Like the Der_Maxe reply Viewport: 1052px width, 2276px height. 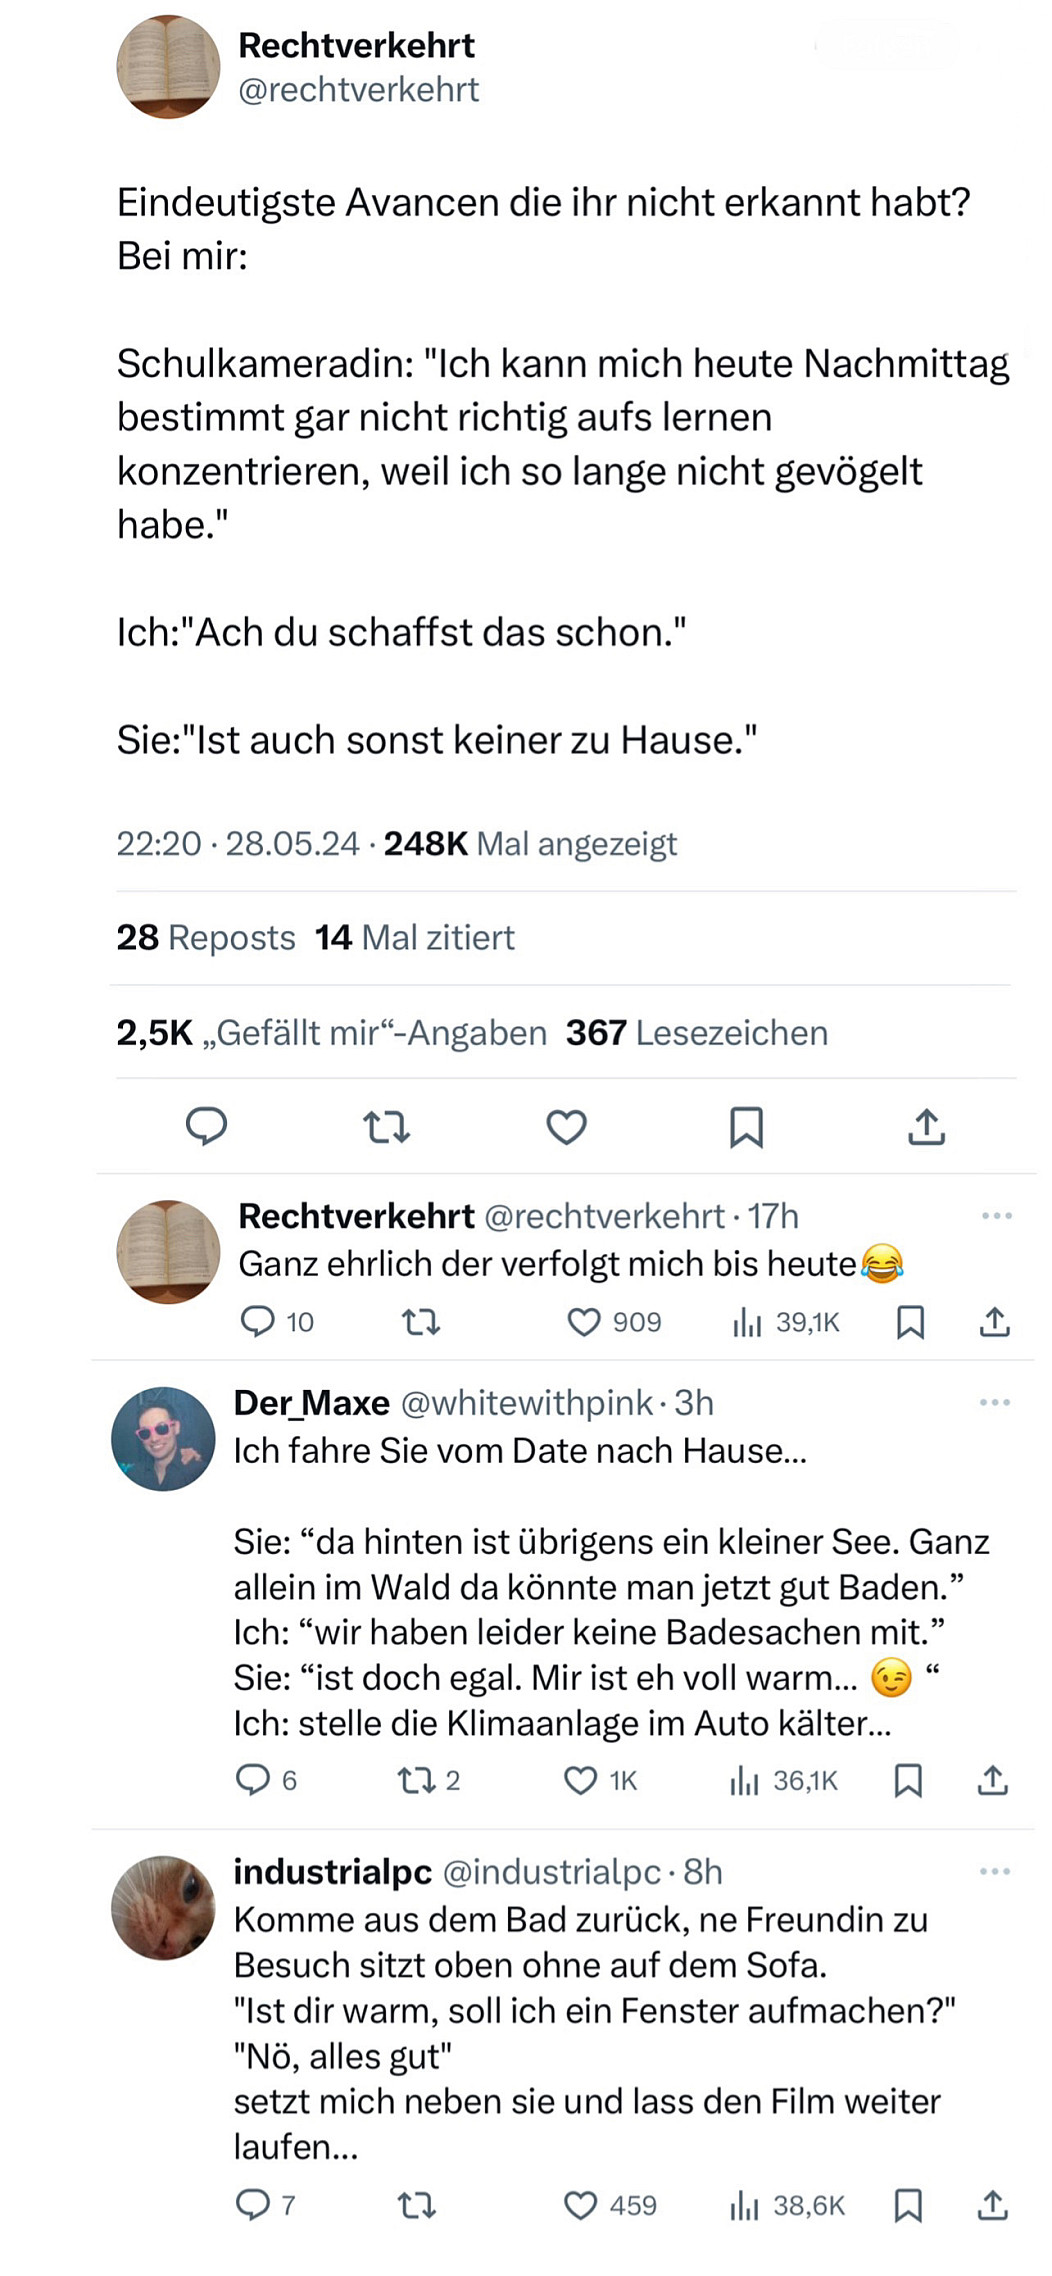581,1780
